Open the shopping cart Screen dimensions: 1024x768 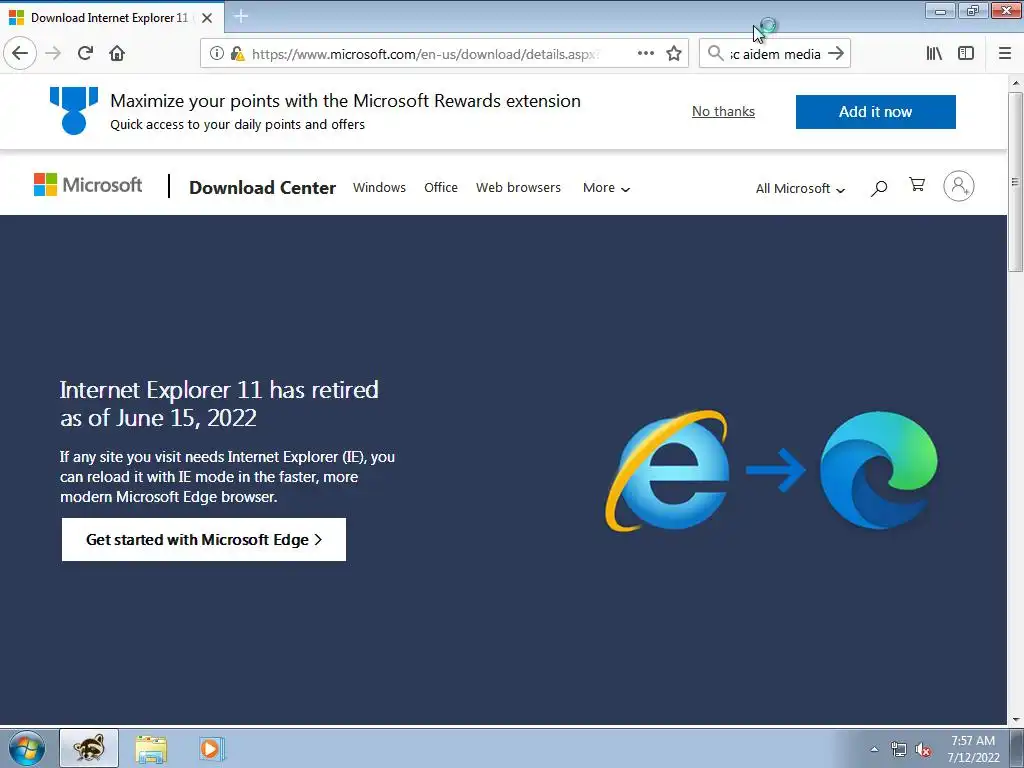click(x=917, y=185)
